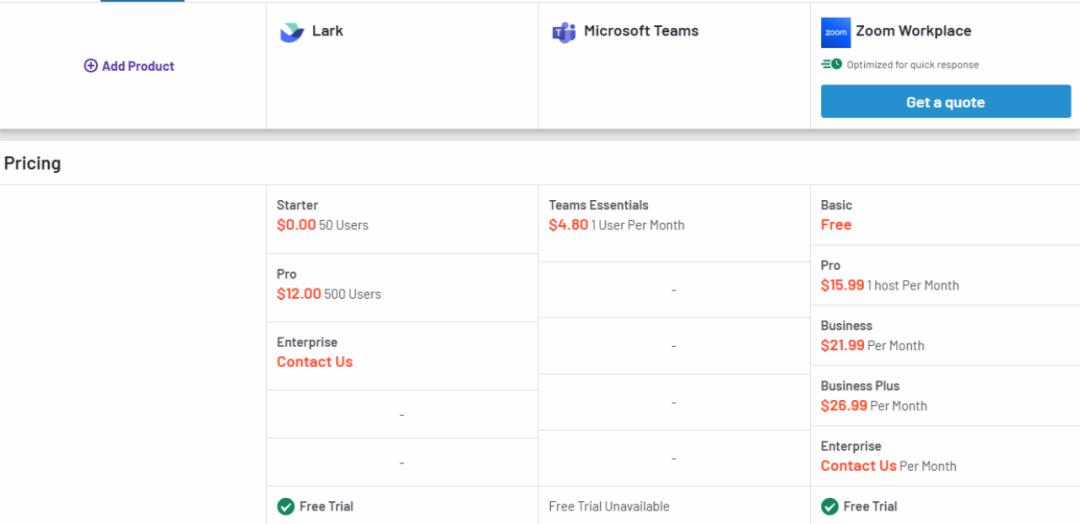Click the Zoom Basic Free plan
1080x524 pixels.
click(836, 225)
